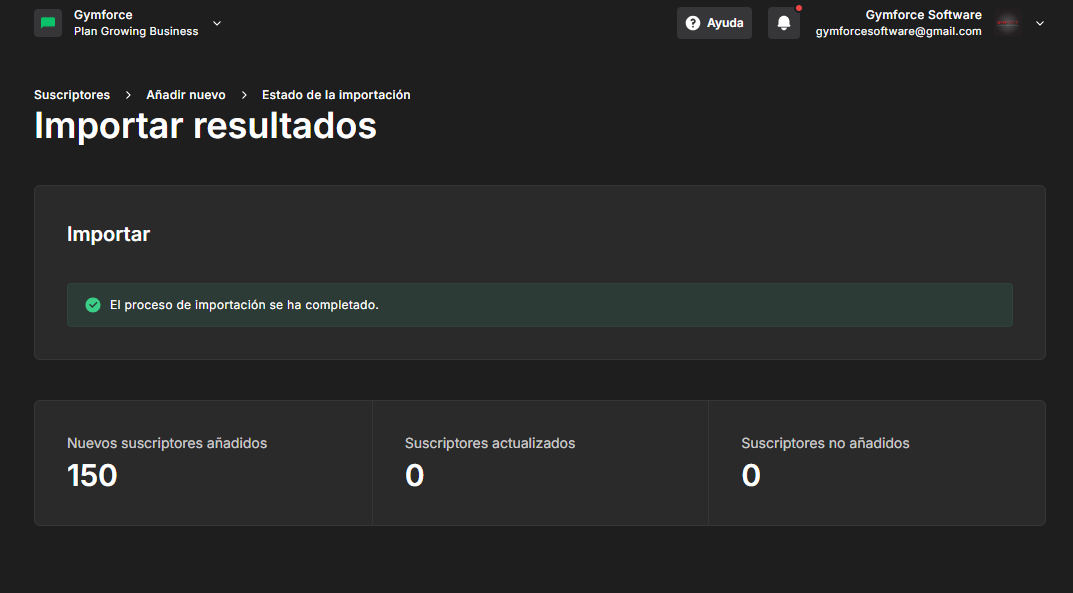Navigate to the Añadir nuevo breadcrumb
1073x593 pixels.
(x=186, y=95)
